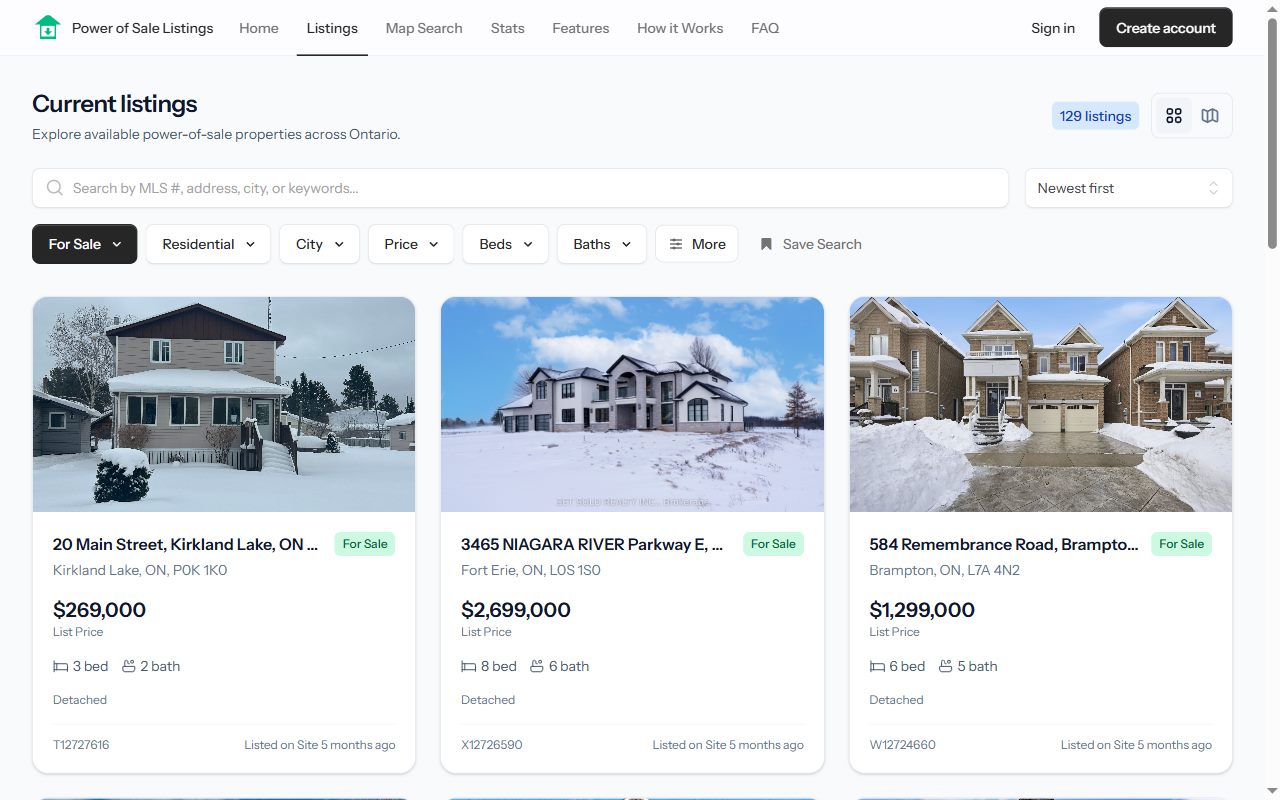1280x800 pixels.
Task: Click MLS number T12727616
Action: (81, 745)
